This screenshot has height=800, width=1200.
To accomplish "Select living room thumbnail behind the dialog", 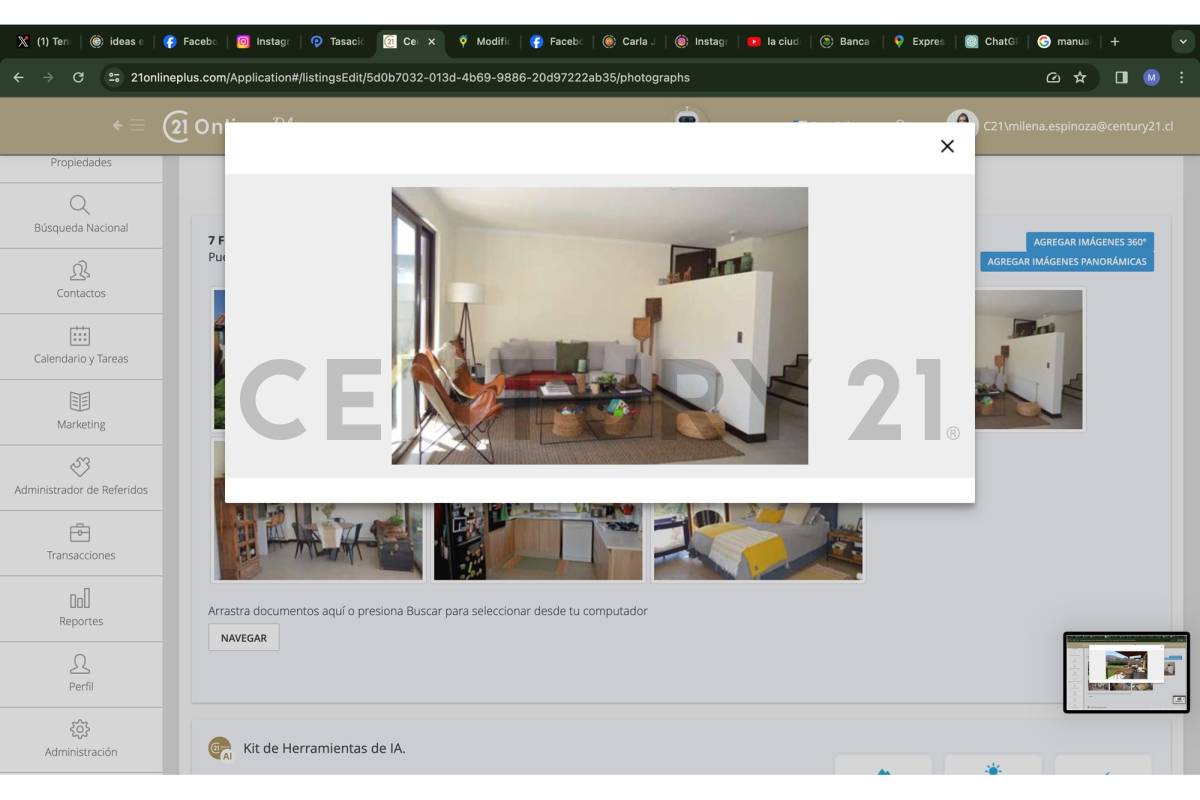I will pos(1029,360).
